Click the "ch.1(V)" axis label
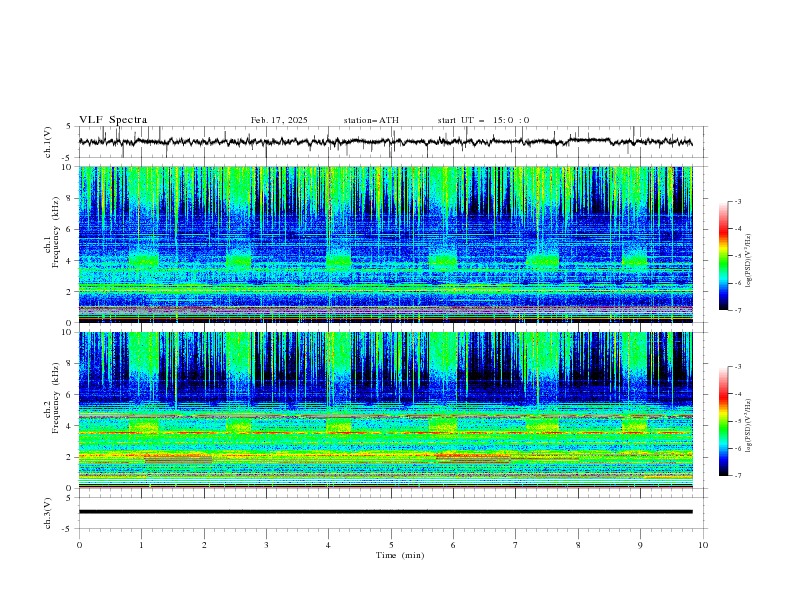792x612 pixels. 48,142
